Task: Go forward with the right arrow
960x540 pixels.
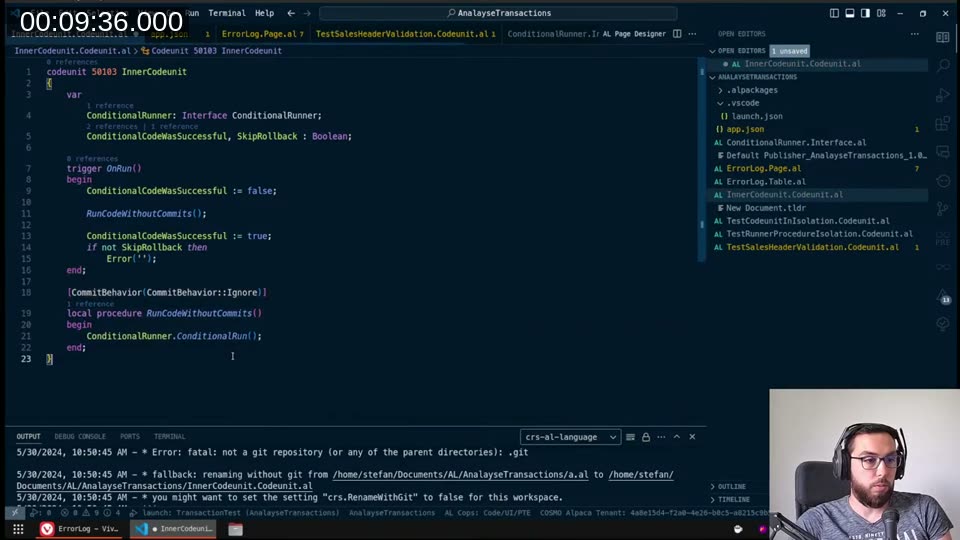Action: pyautogui.click(x=307, y=13)
